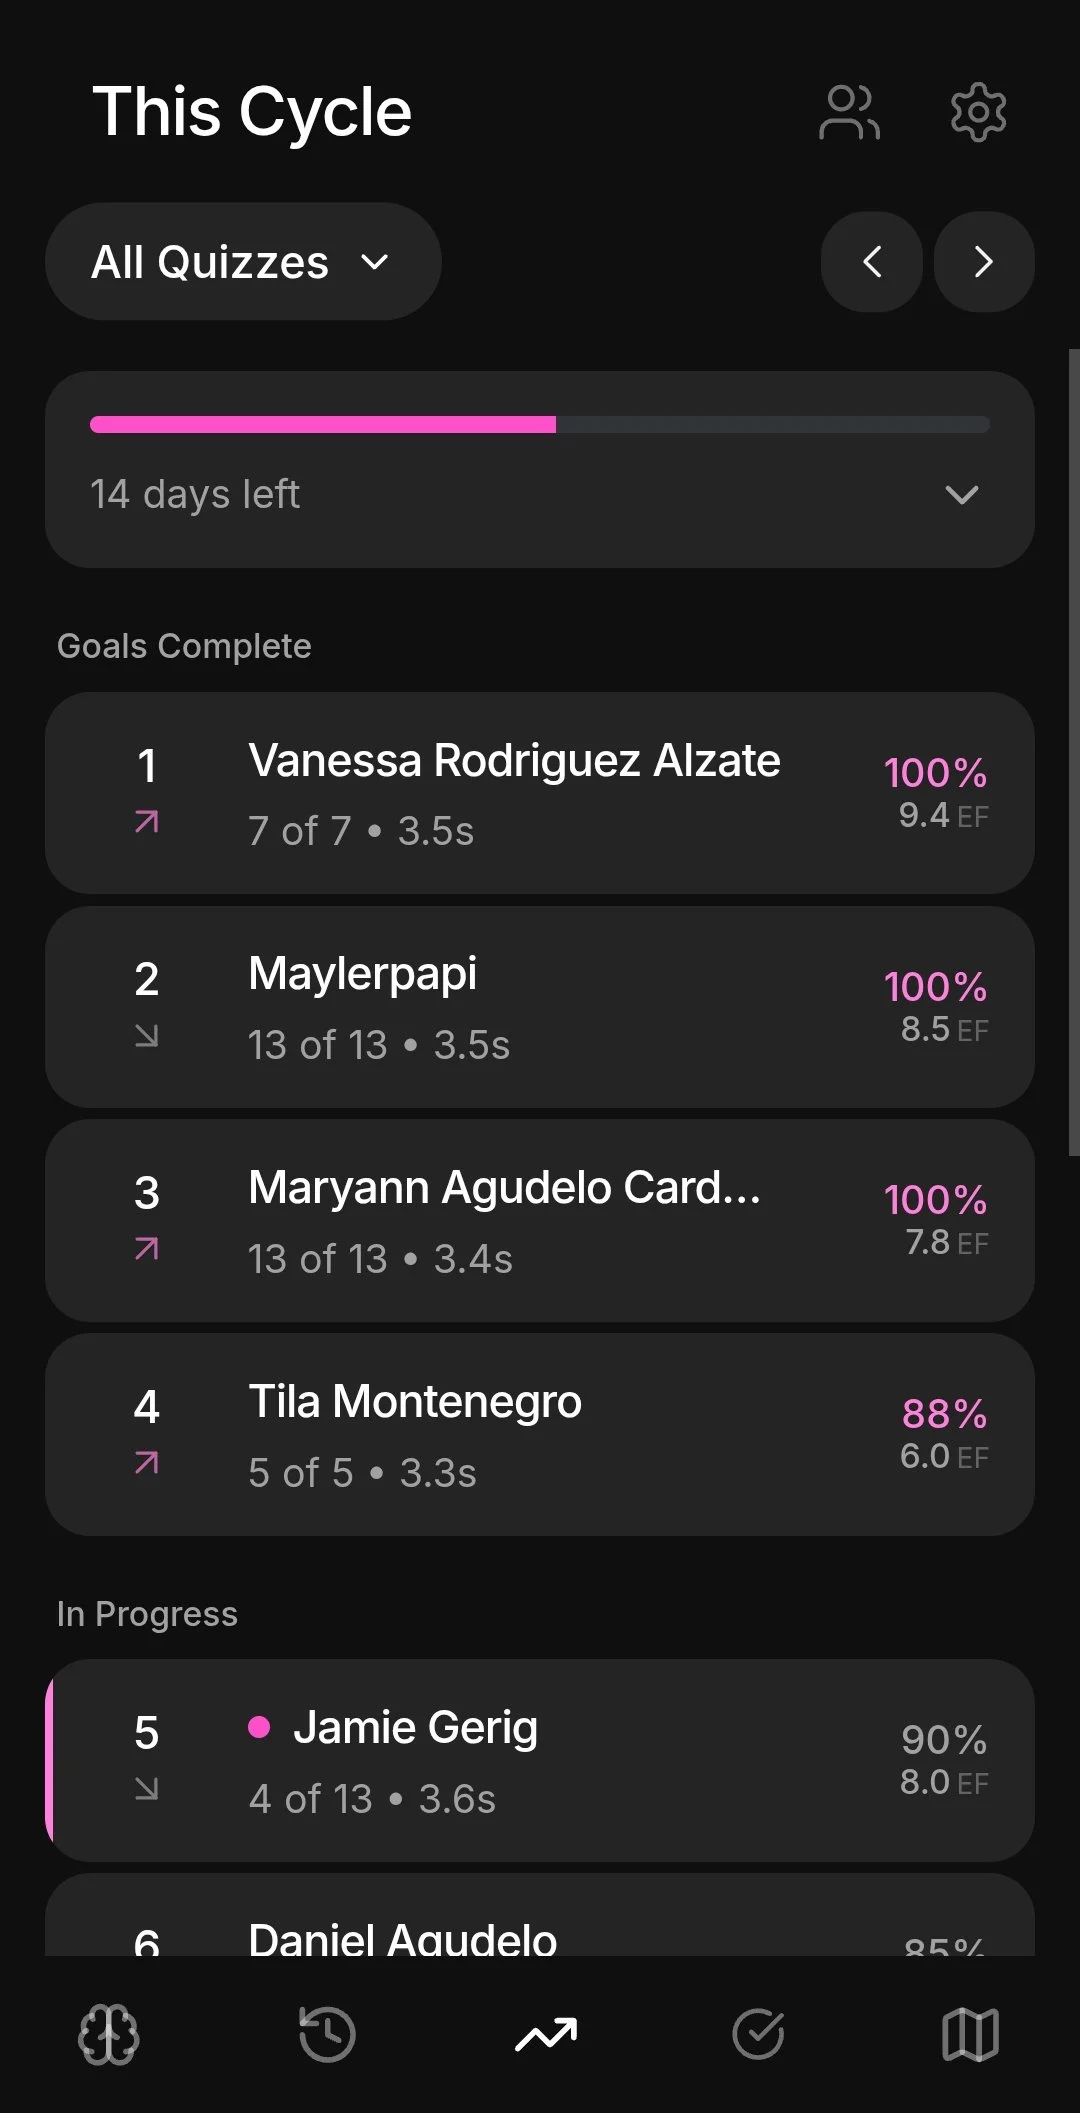Open Maryann Agudelo Card... entry
The height and width of the screenshot is (2113, 1080).
pyautogui.click(x=540, y=1221)
